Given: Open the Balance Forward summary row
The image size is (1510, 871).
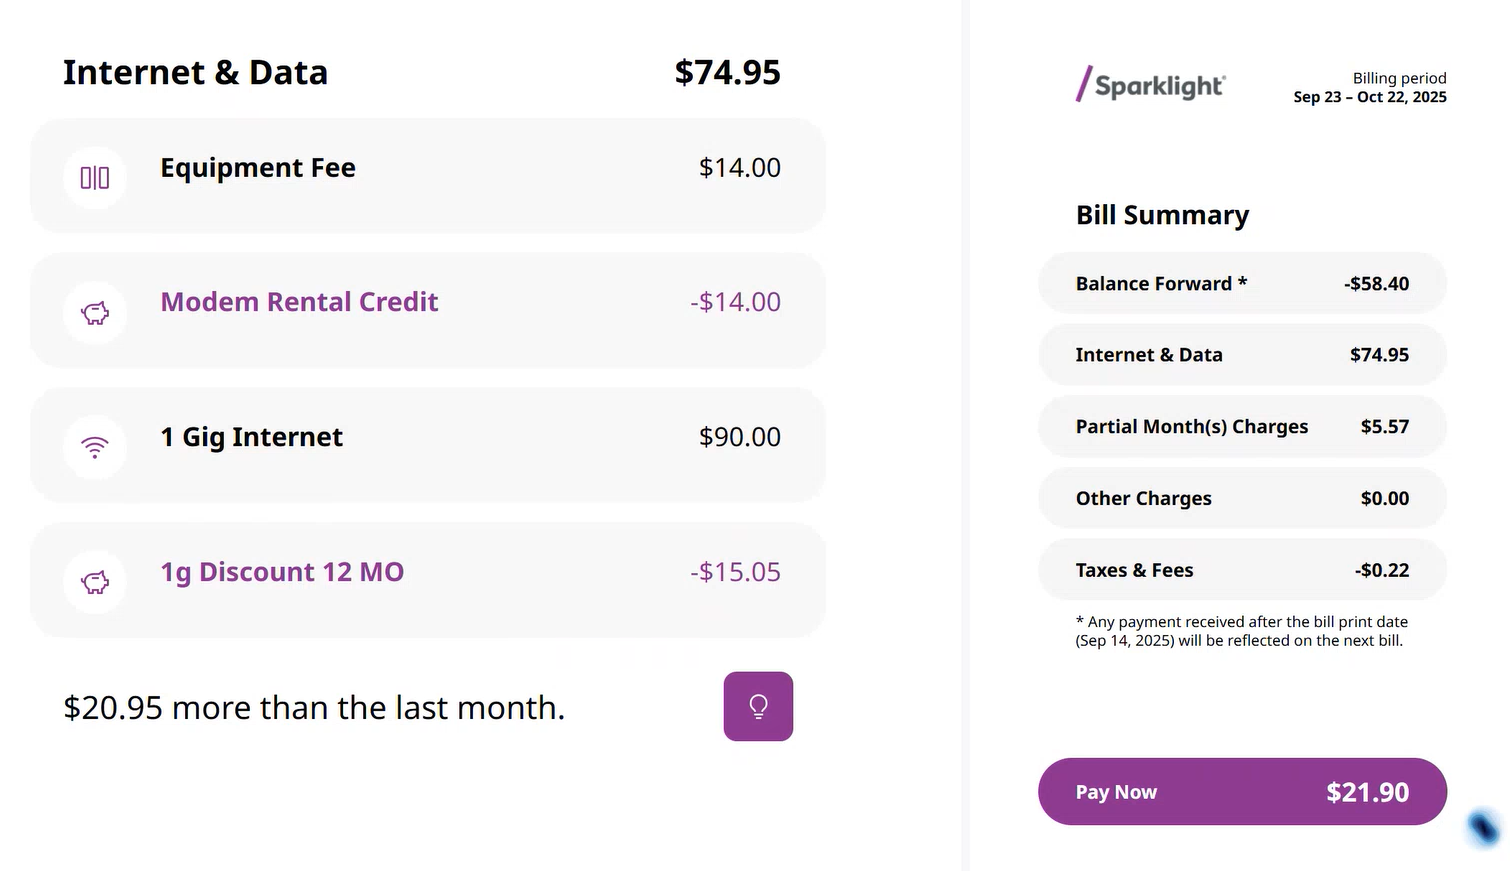Looking at the screenshot, I should (1242, 284).
